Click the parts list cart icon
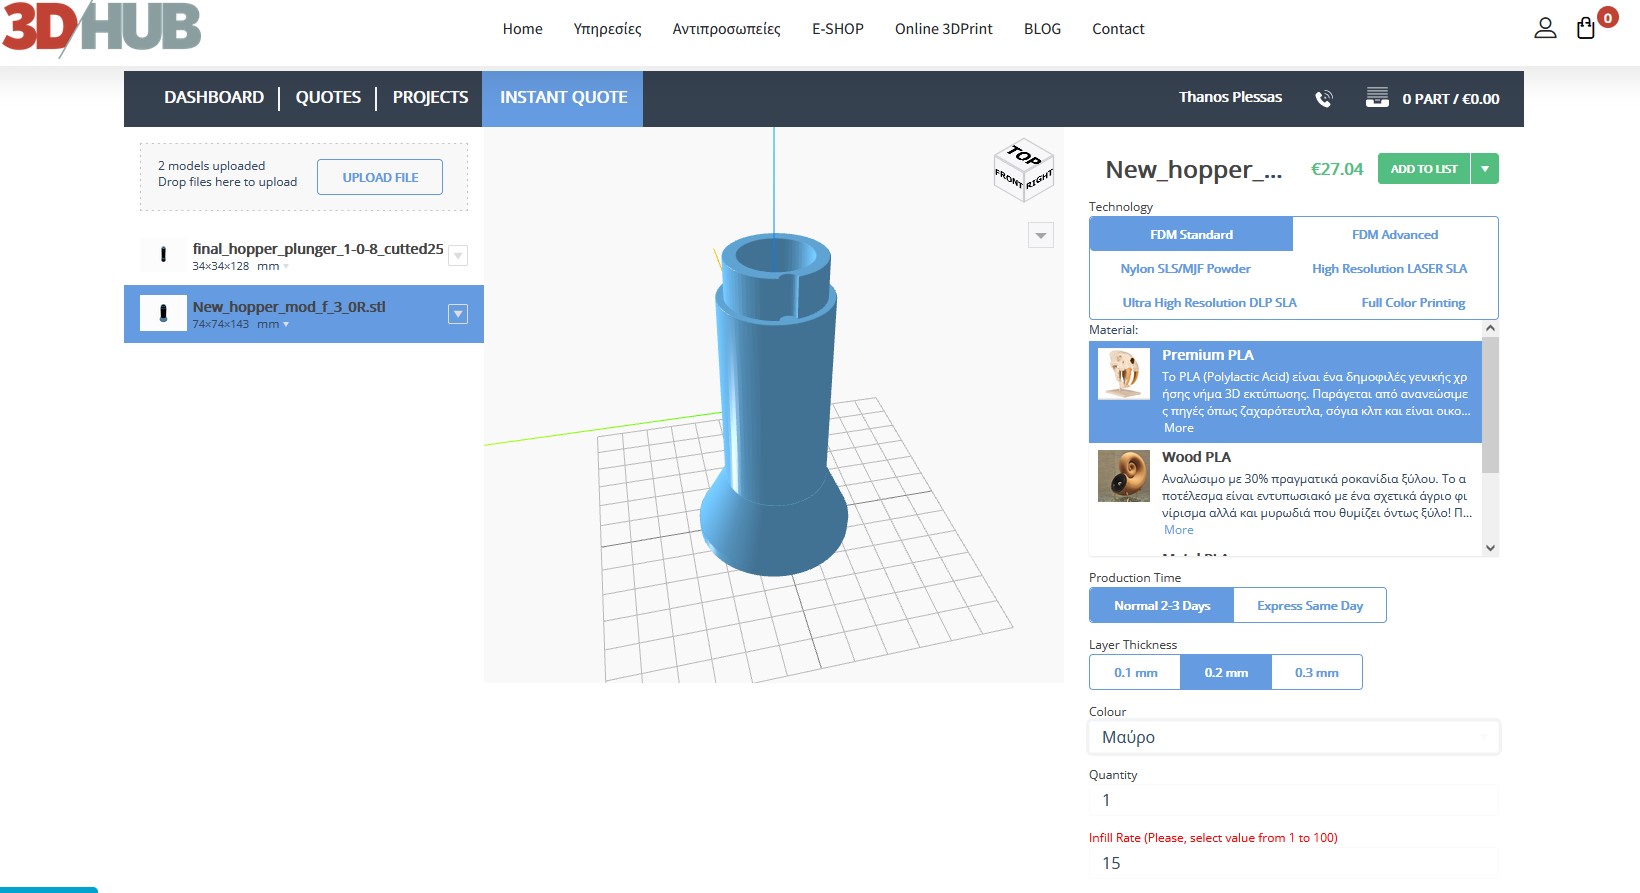This screenshot has height=893, width=1640. [x=1377, y=98]
